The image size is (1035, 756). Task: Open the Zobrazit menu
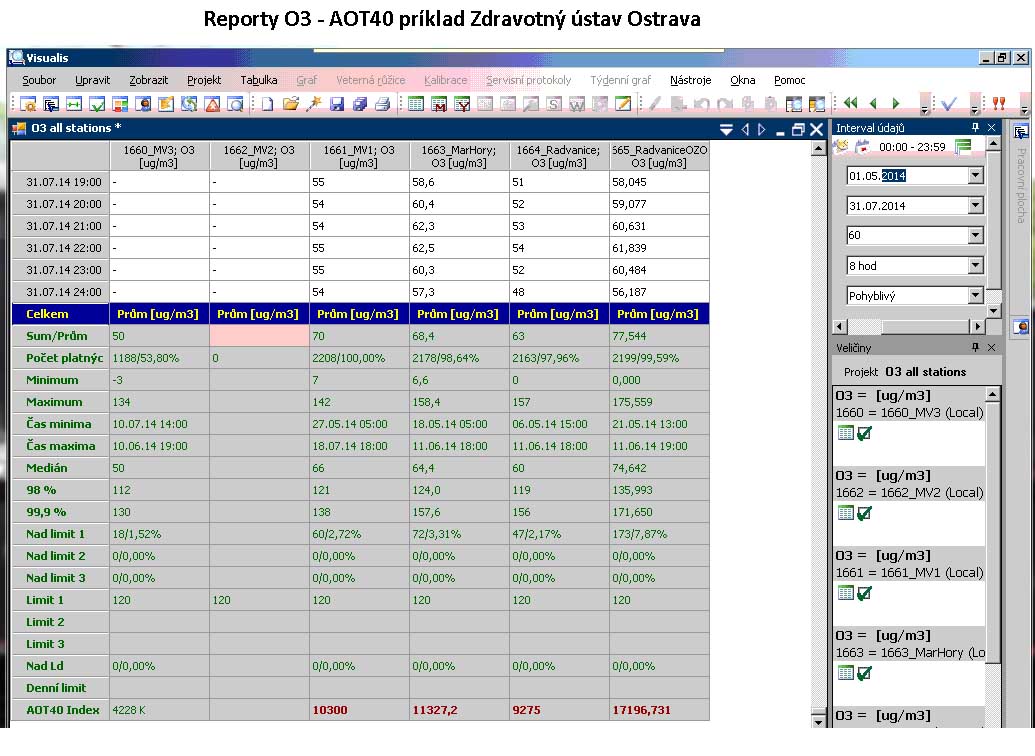point(149,80)
